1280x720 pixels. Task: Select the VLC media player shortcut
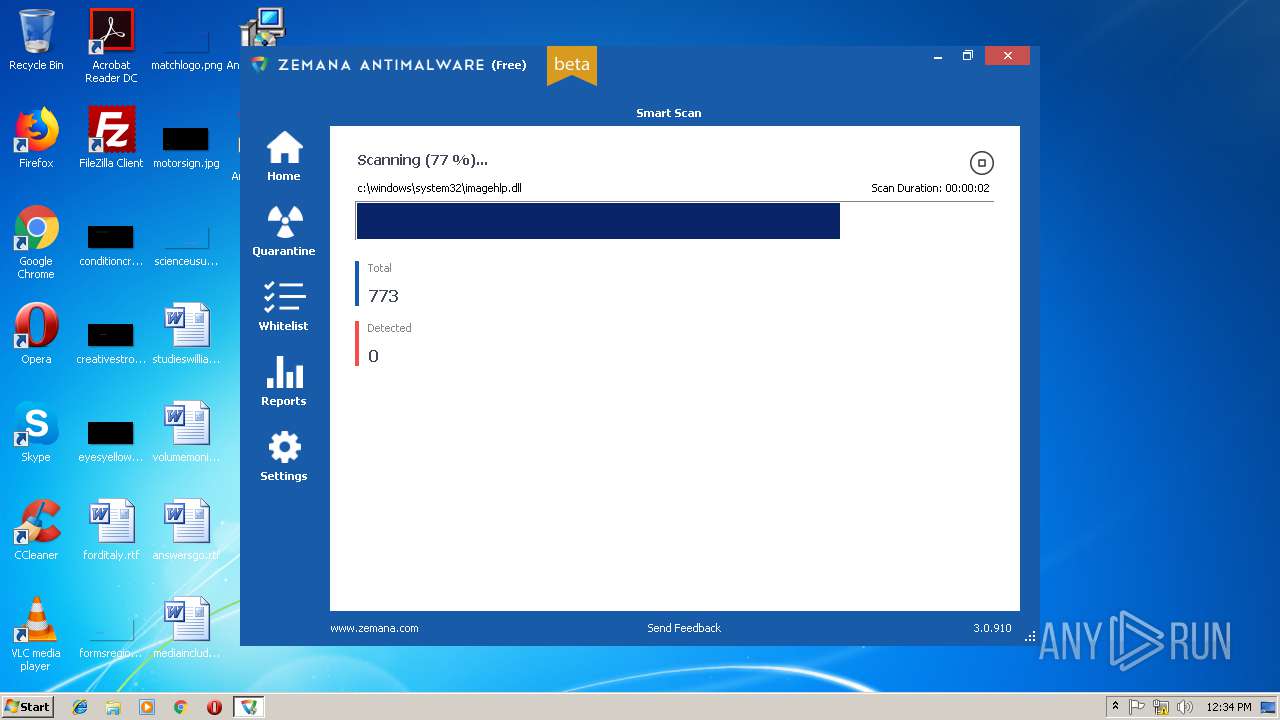pyautogui.click(x=36, y=634)
